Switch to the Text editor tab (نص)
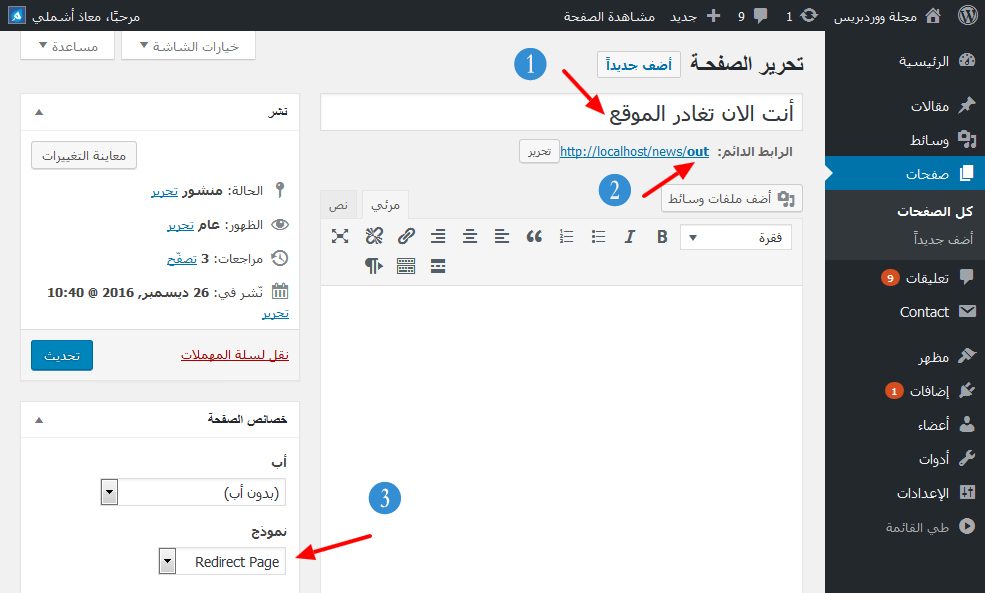Viewport: 985px width, 593px height. coord(339,205)
